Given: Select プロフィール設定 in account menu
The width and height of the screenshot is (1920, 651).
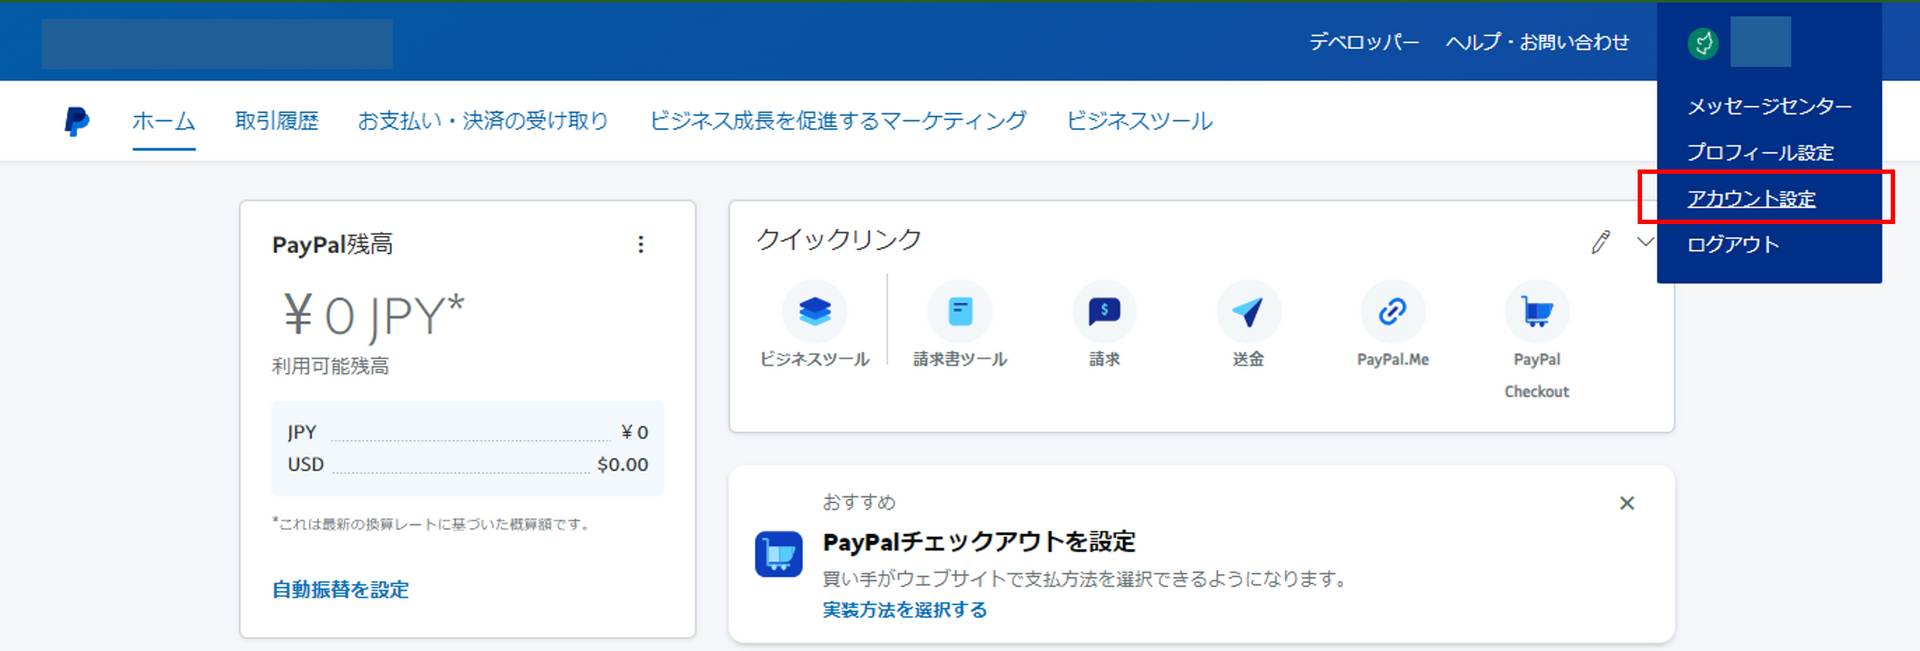Looking at the screenshot, I should [x=1761, y=152].
